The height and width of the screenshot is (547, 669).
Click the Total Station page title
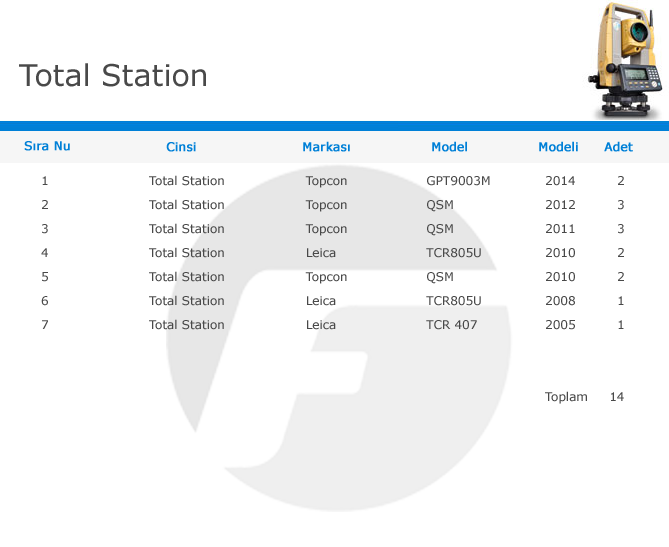coord(113,76)
